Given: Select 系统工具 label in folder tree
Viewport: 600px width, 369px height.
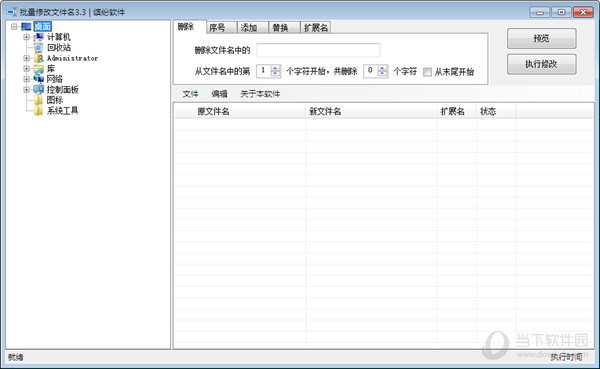Looking at the screenshot, I should (x=62, y=111).
